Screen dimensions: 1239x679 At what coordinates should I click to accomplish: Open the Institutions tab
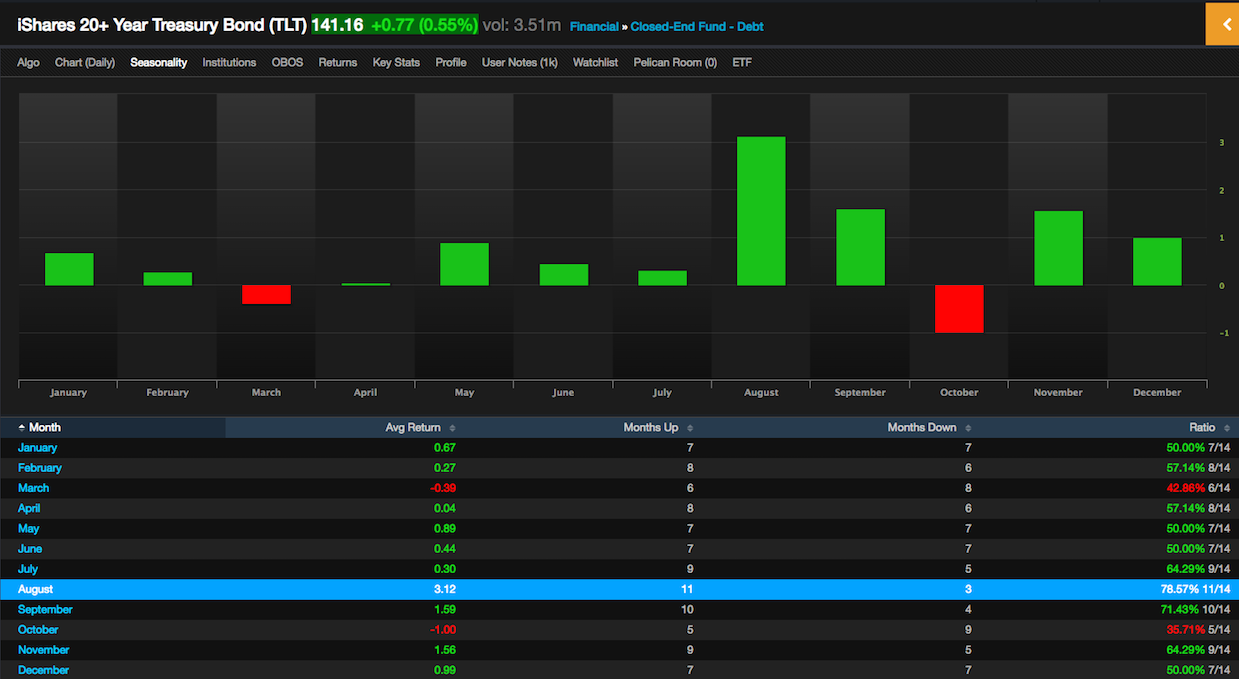coord(229,62)
